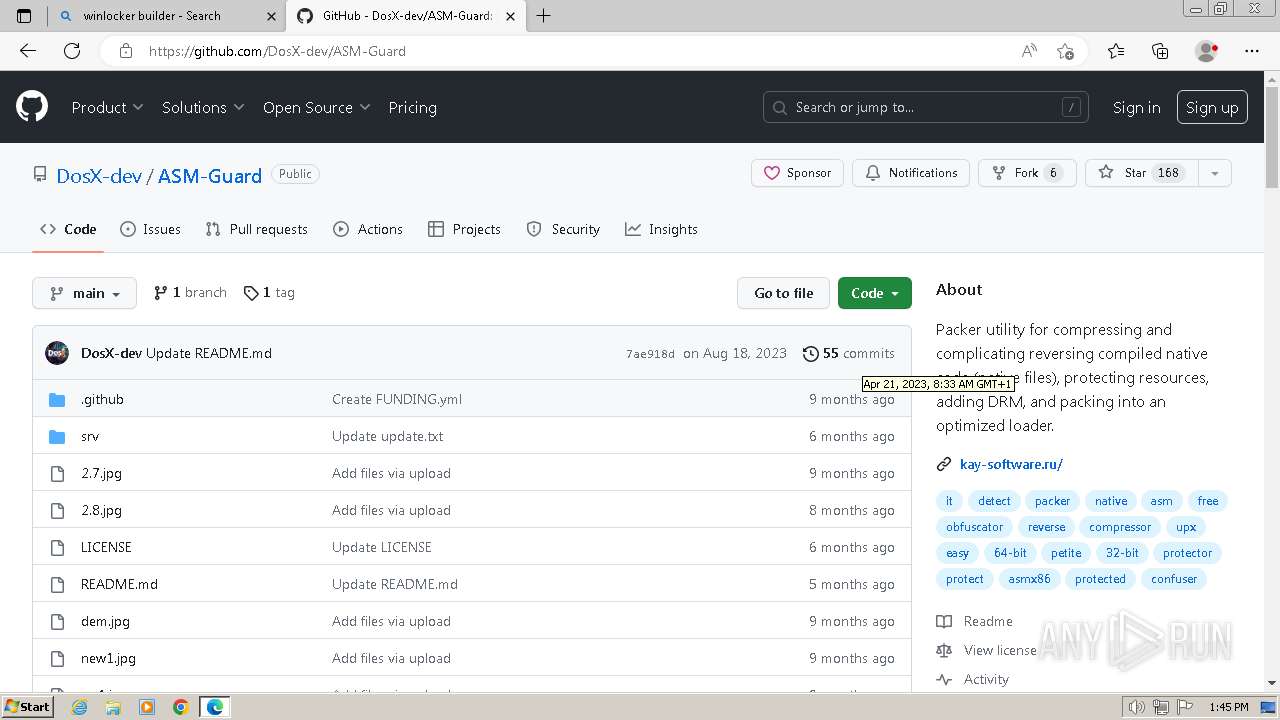View the 1 branch link
The height and width of the screenshot is (720, 1280).
pyautogui.click(x=190, y=293)
